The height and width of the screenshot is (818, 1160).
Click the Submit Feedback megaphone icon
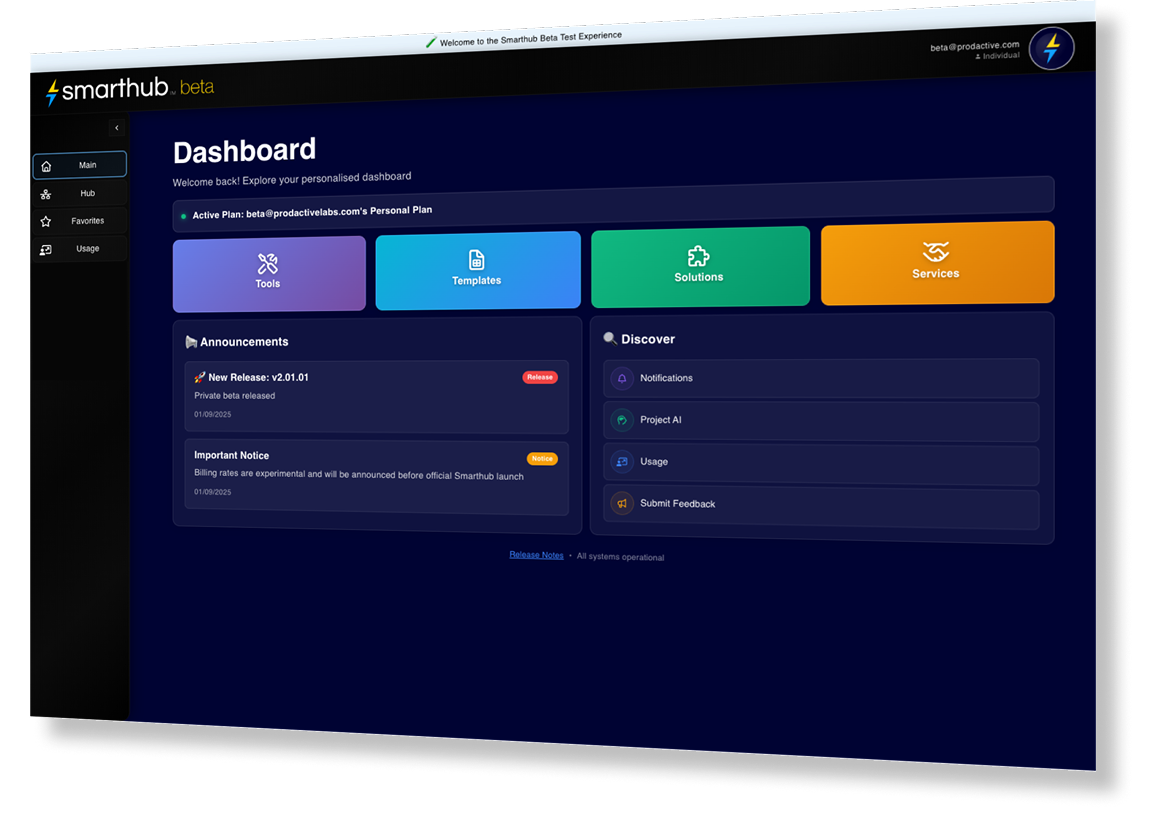621,503
